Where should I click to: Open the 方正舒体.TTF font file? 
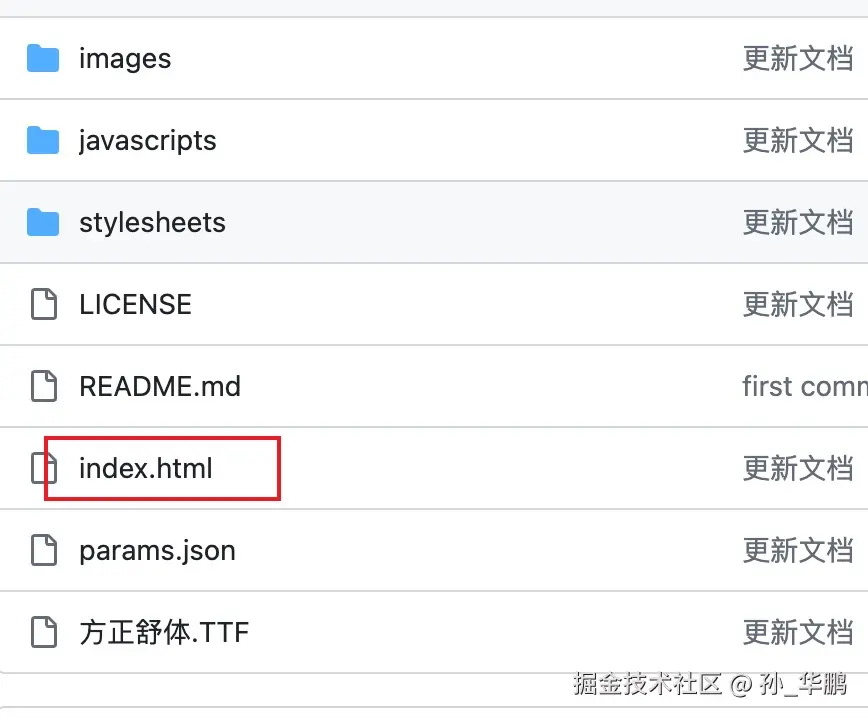tap(164, 632)
